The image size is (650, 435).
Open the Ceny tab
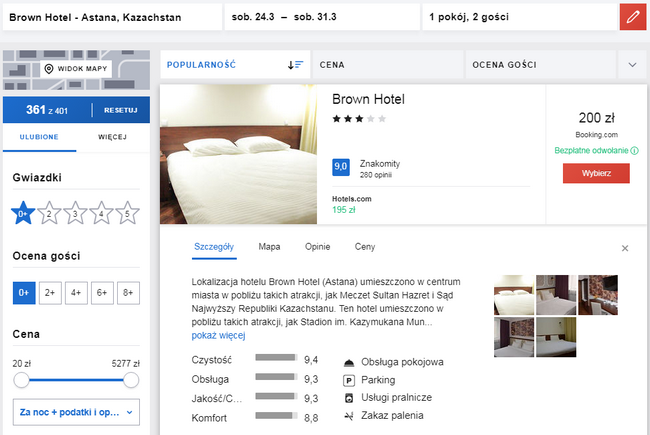point(365,246)
